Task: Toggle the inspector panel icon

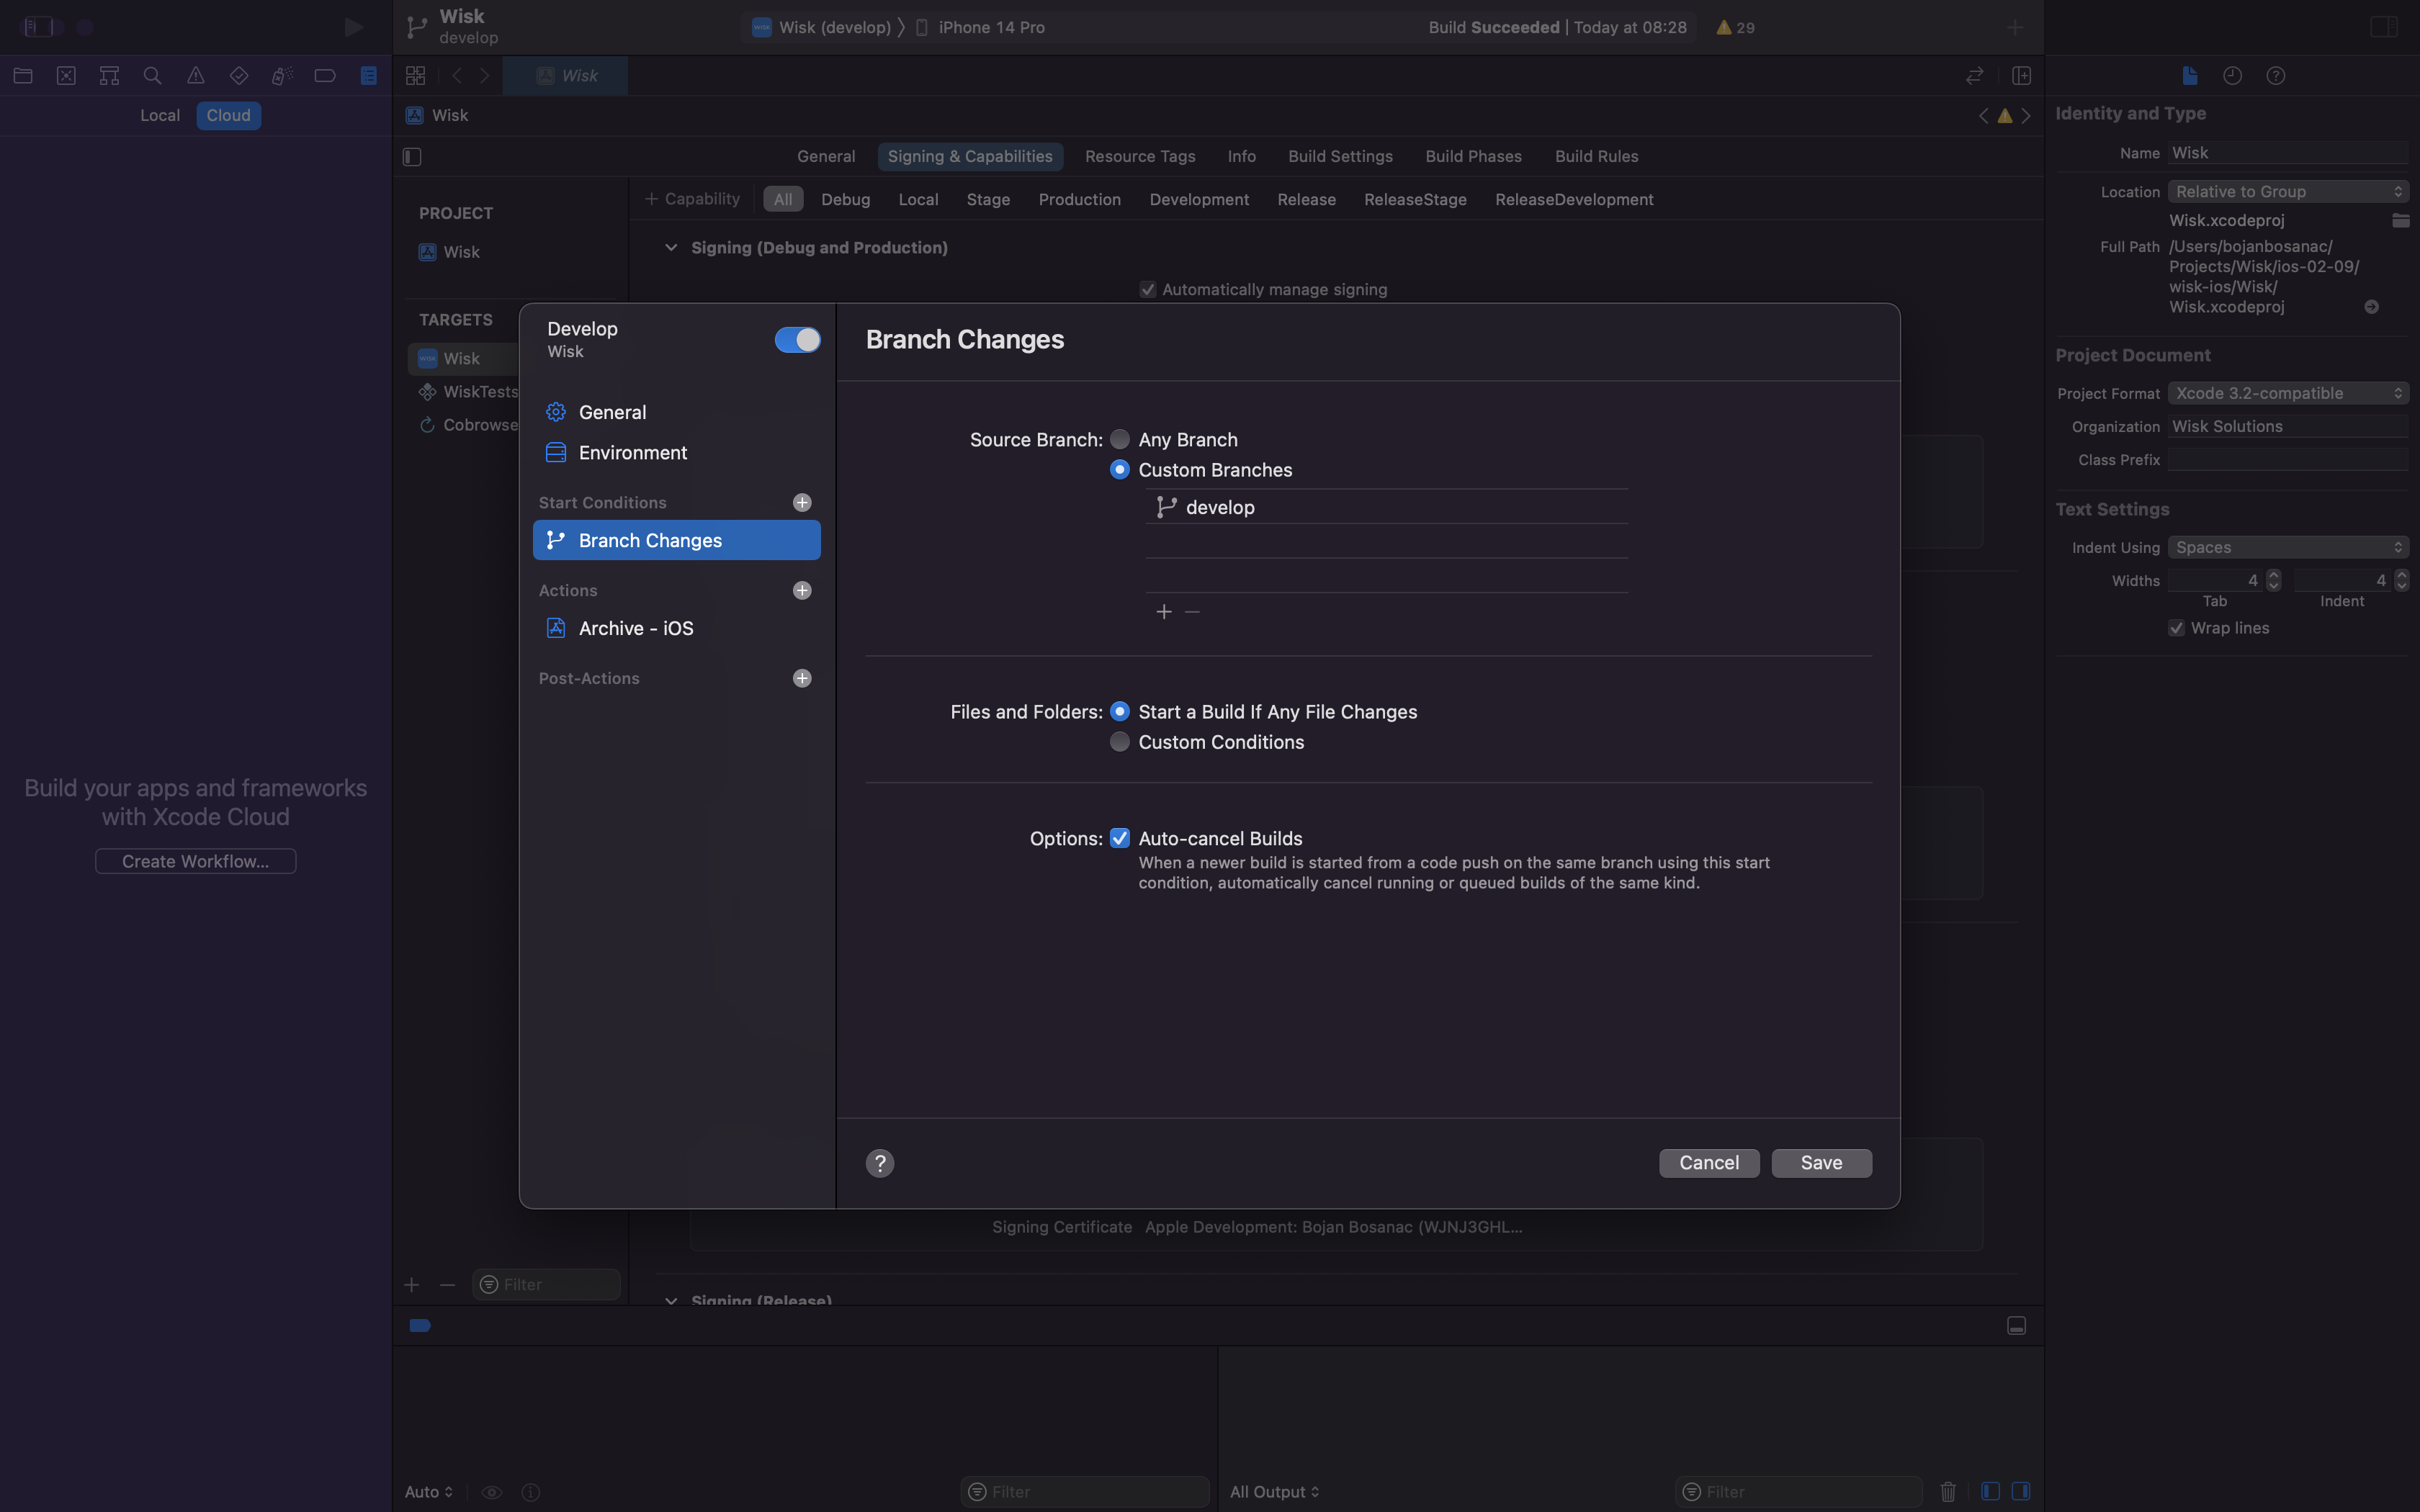Action: point(2384,27)
